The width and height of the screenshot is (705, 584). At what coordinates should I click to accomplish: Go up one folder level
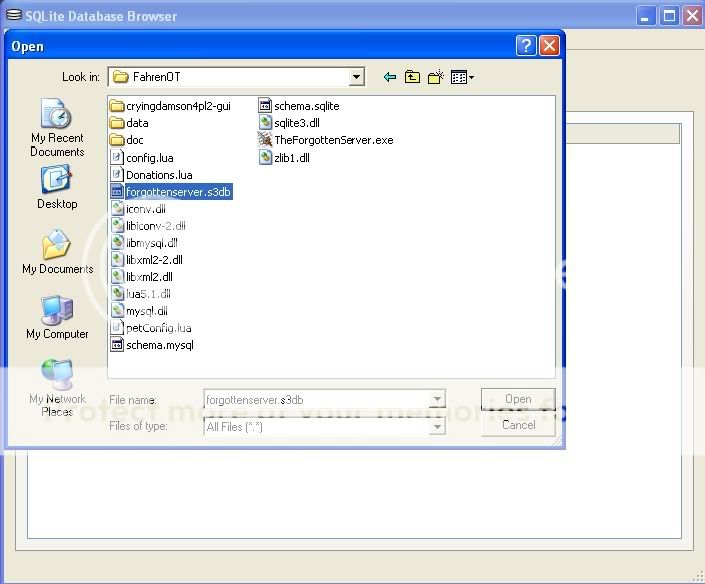pos(412,77)
